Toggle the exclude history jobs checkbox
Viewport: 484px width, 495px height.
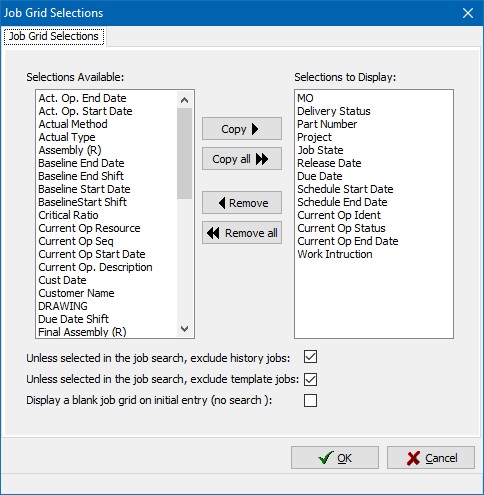(x=310, y=357)
